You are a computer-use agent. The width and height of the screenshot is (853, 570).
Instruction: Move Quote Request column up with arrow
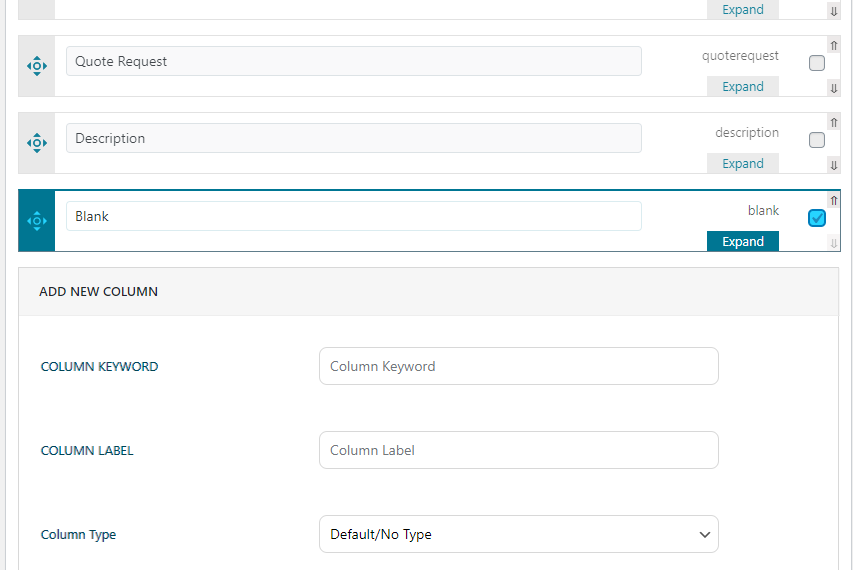click(x=834, y=46)
